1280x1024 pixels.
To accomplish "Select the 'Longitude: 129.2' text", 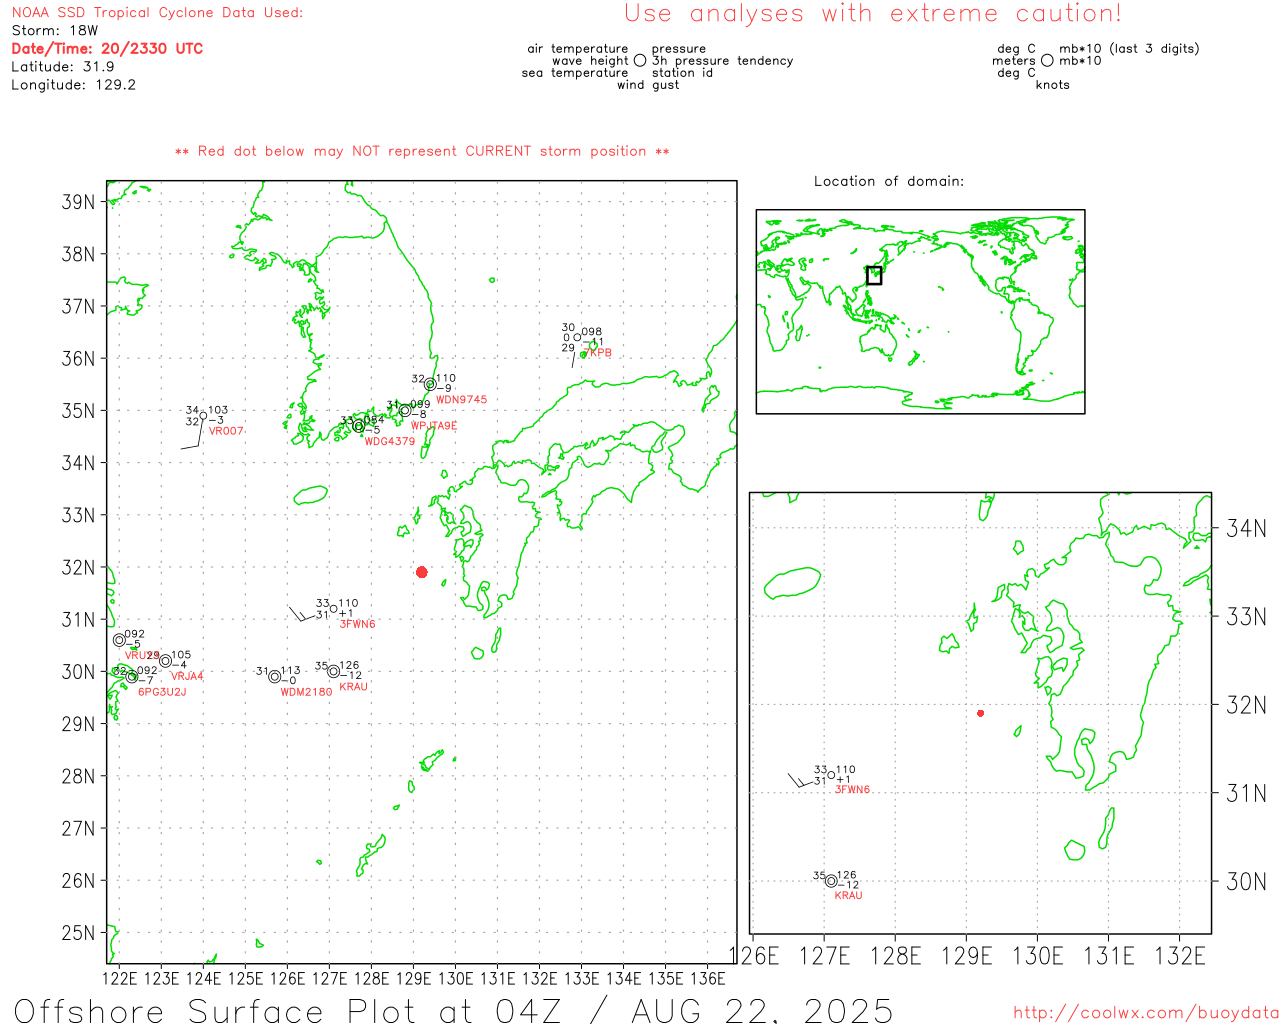I will (x=73, y=84).
